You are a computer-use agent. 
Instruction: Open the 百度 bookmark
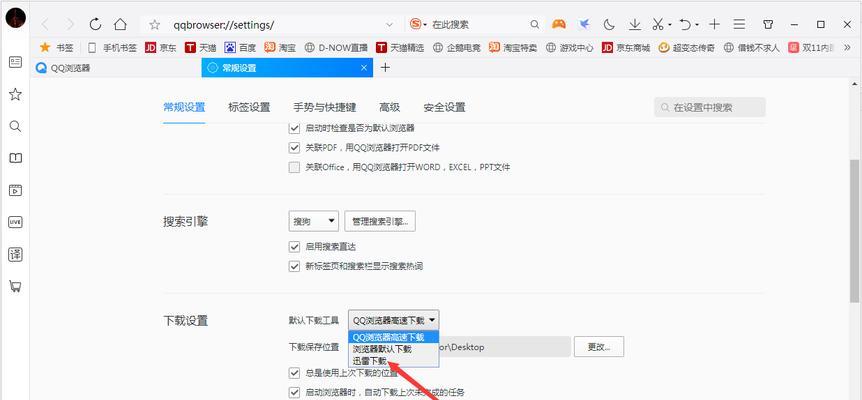point(240,48)
